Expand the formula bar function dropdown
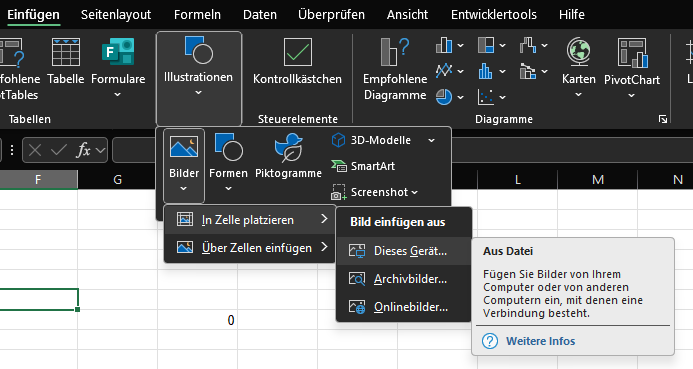 (100, 151)
